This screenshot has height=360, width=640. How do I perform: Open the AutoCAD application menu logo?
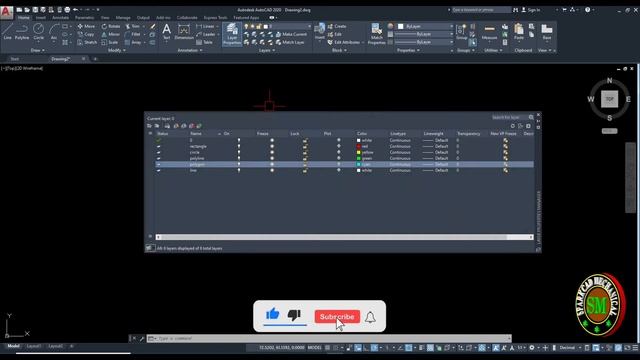click(6, 12)
